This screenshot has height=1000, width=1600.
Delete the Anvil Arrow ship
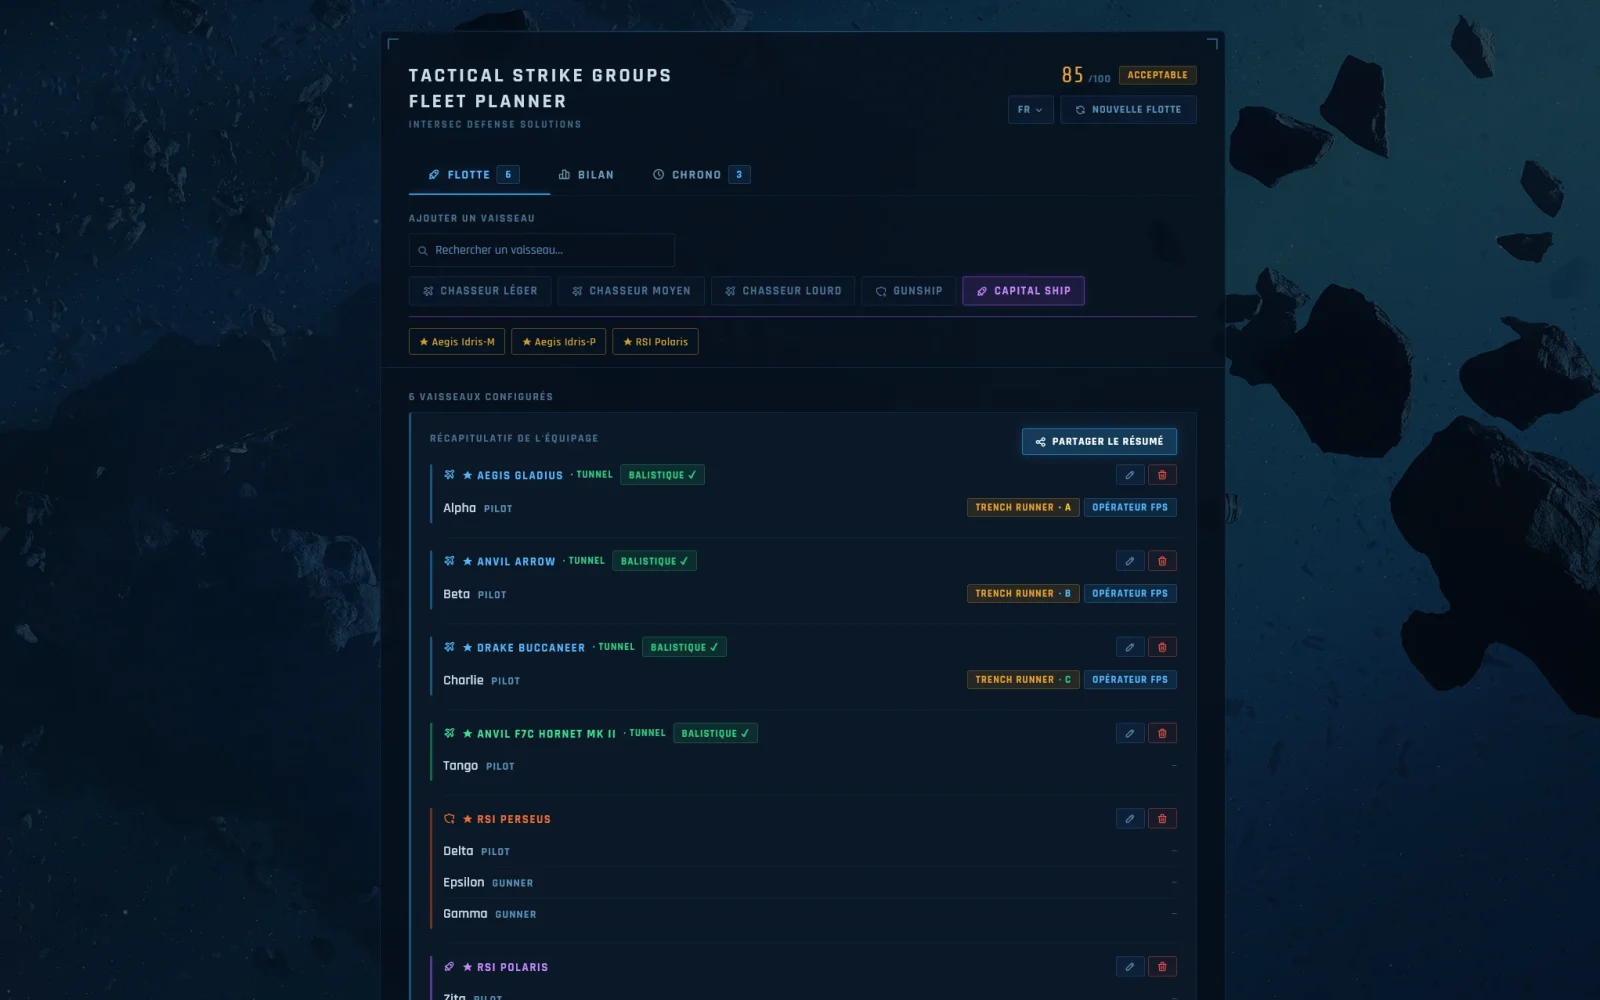pyautogui.click(x=1162, y=561)
